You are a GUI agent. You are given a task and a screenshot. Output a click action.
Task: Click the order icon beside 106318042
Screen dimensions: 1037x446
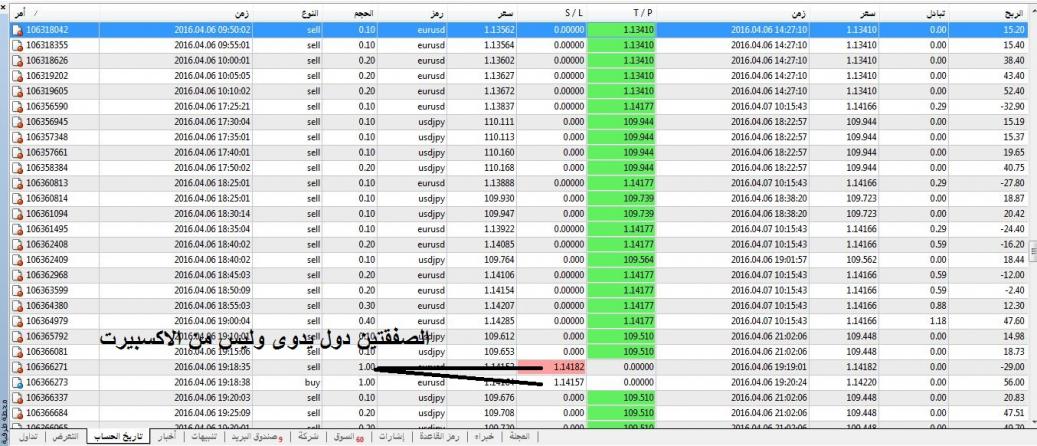(18, 30)
